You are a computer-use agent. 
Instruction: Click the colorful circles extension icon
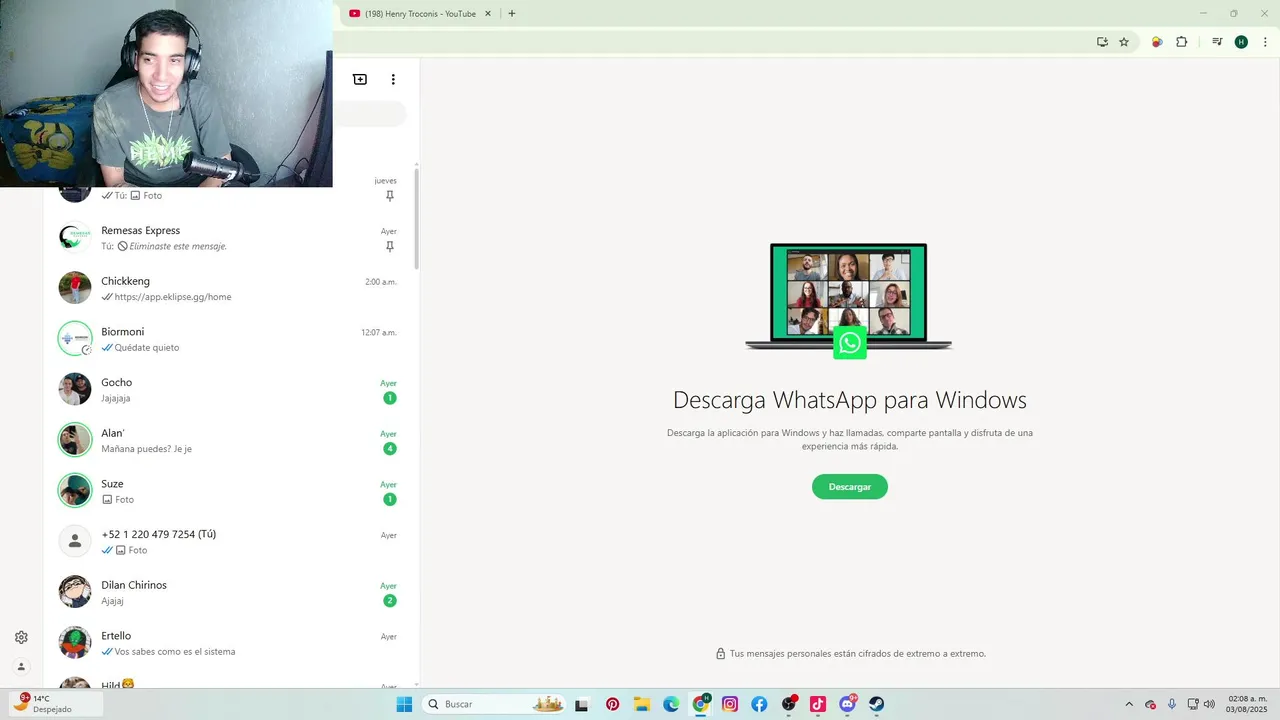[1157, 42]
